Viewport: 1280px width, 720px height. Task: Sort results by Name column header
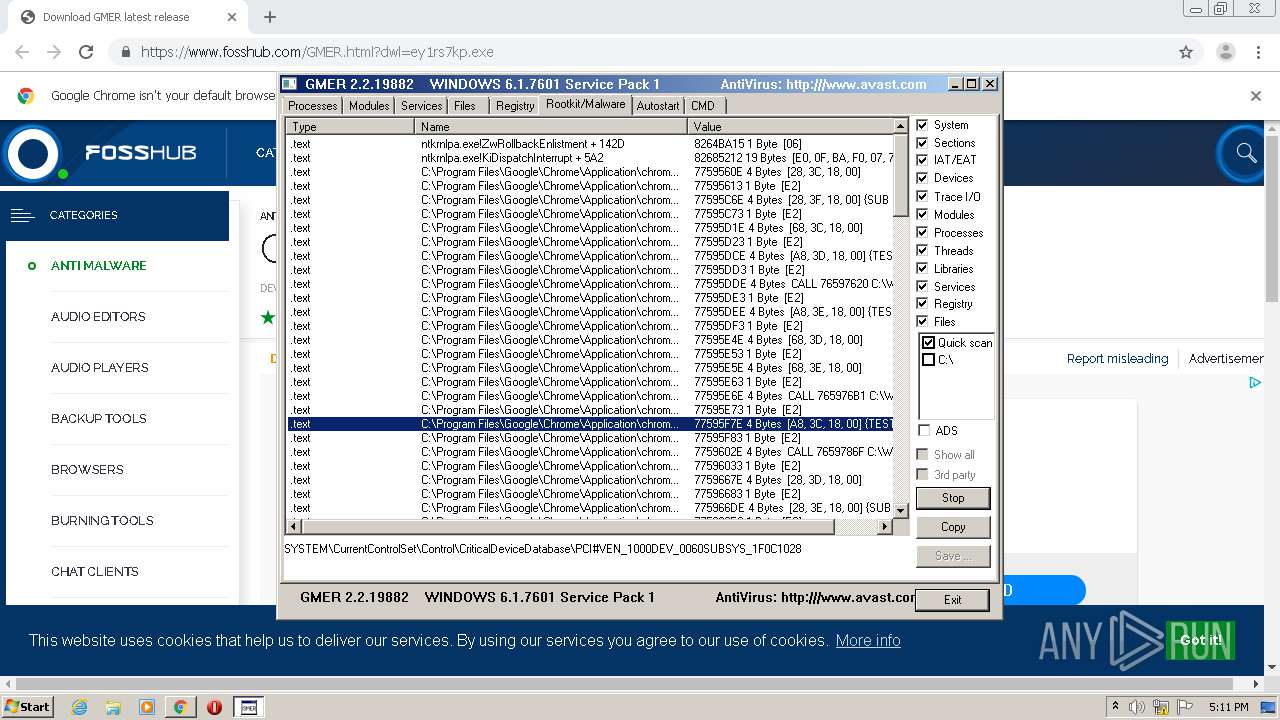coord(551,127)
